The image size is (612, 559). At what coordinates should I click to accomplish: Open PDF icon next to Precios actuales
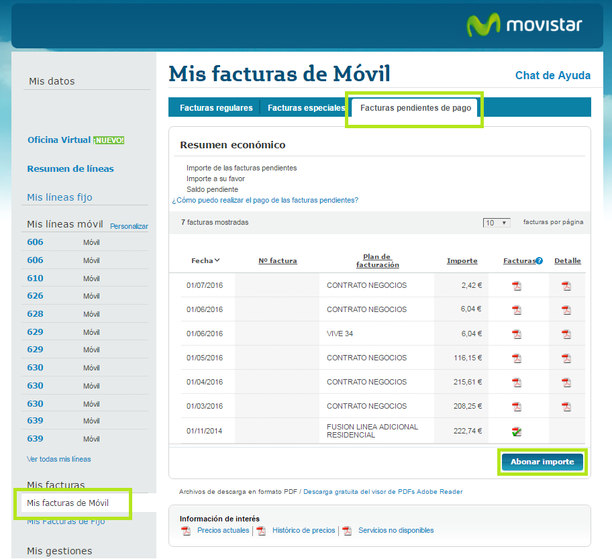(186, 530)
